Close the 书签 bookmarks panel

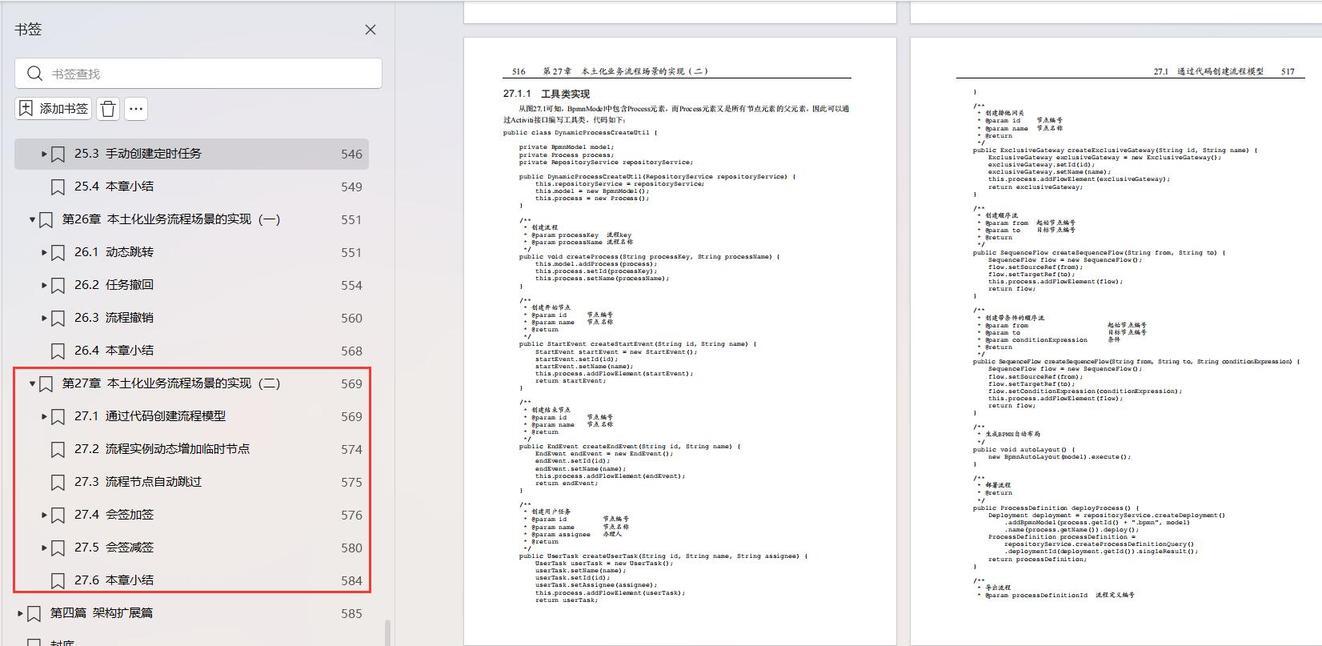click(x=370, y=30)
